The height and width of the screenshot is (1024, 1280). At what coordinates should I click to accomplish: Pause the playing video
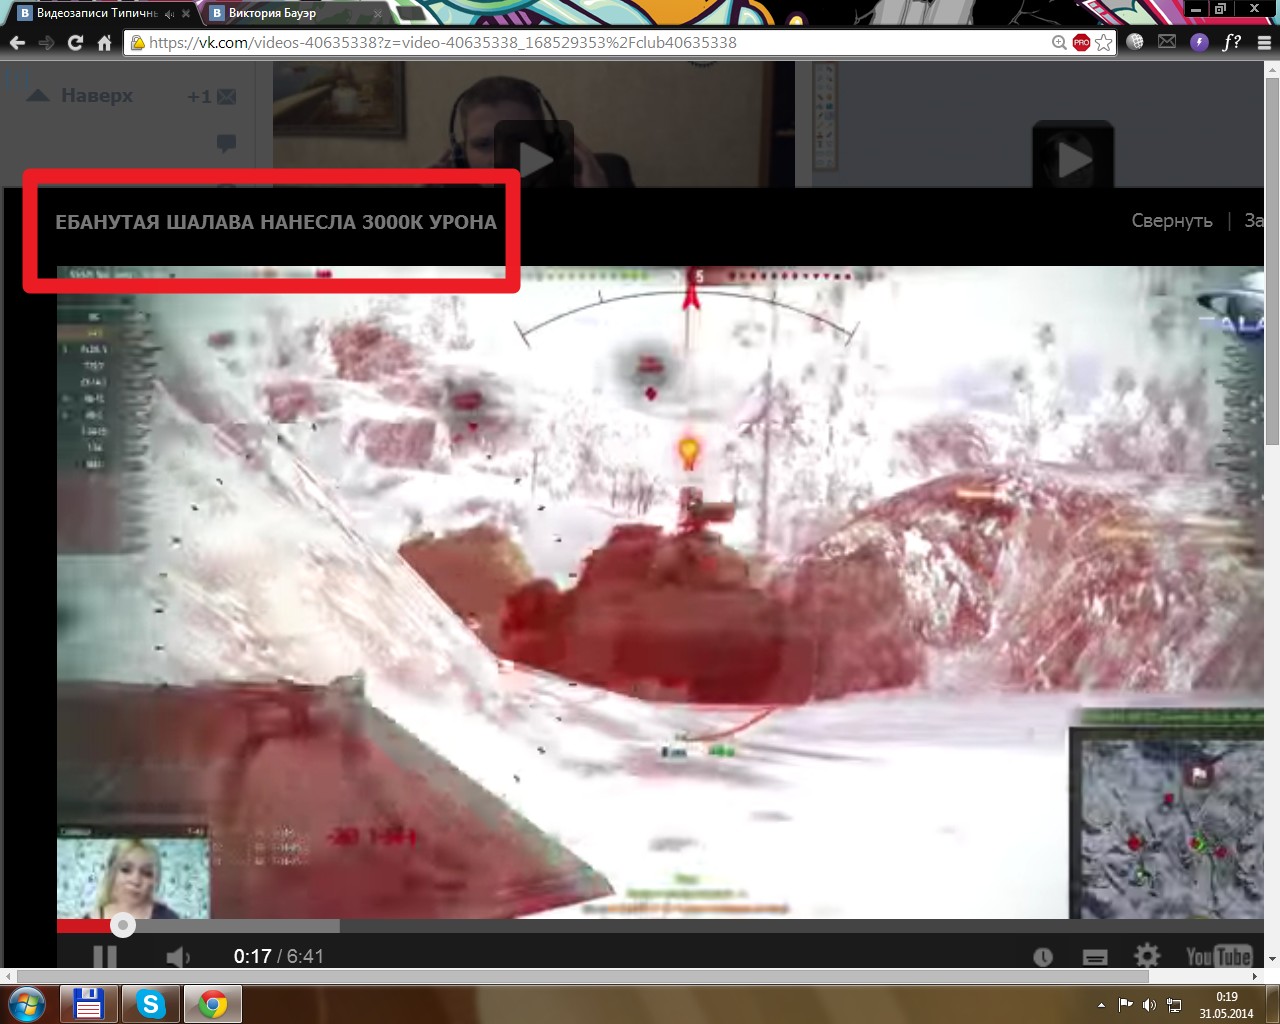105,957
